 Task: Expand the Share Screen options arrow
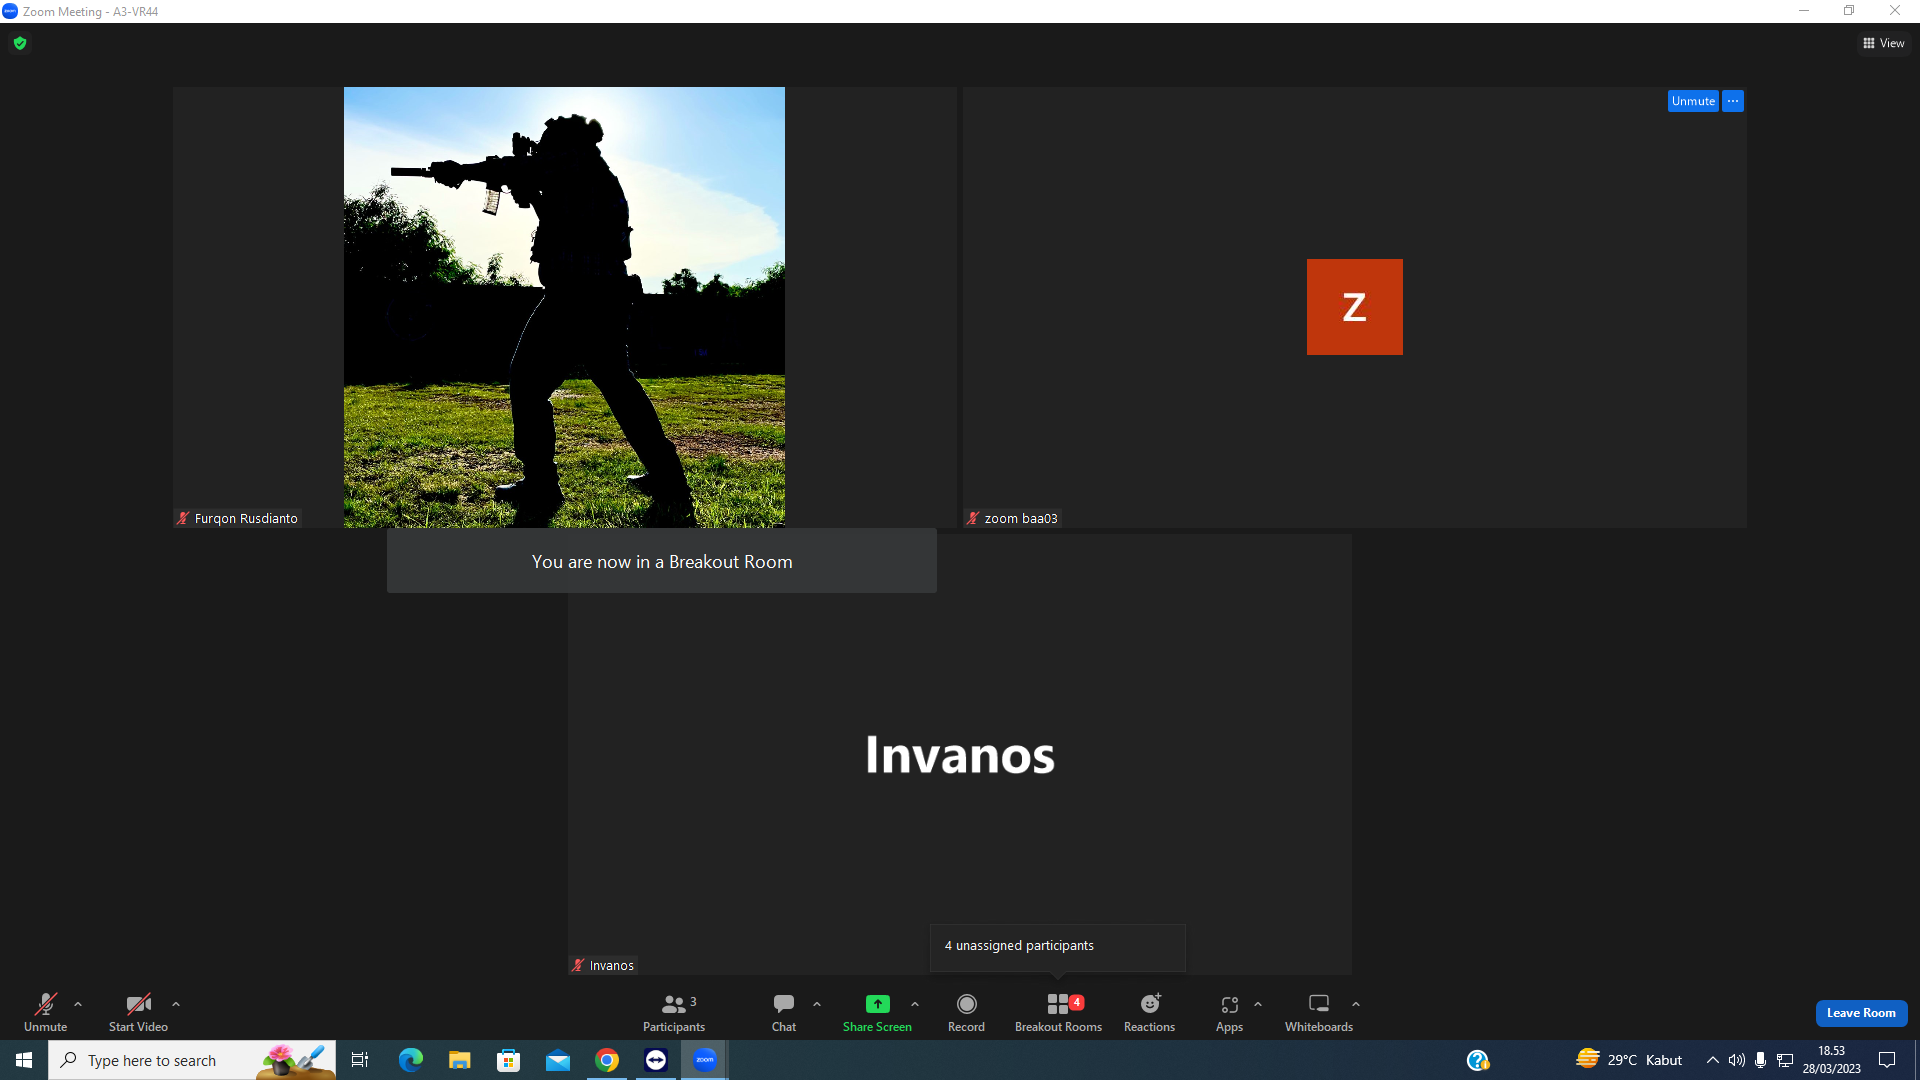[915, 1004]
